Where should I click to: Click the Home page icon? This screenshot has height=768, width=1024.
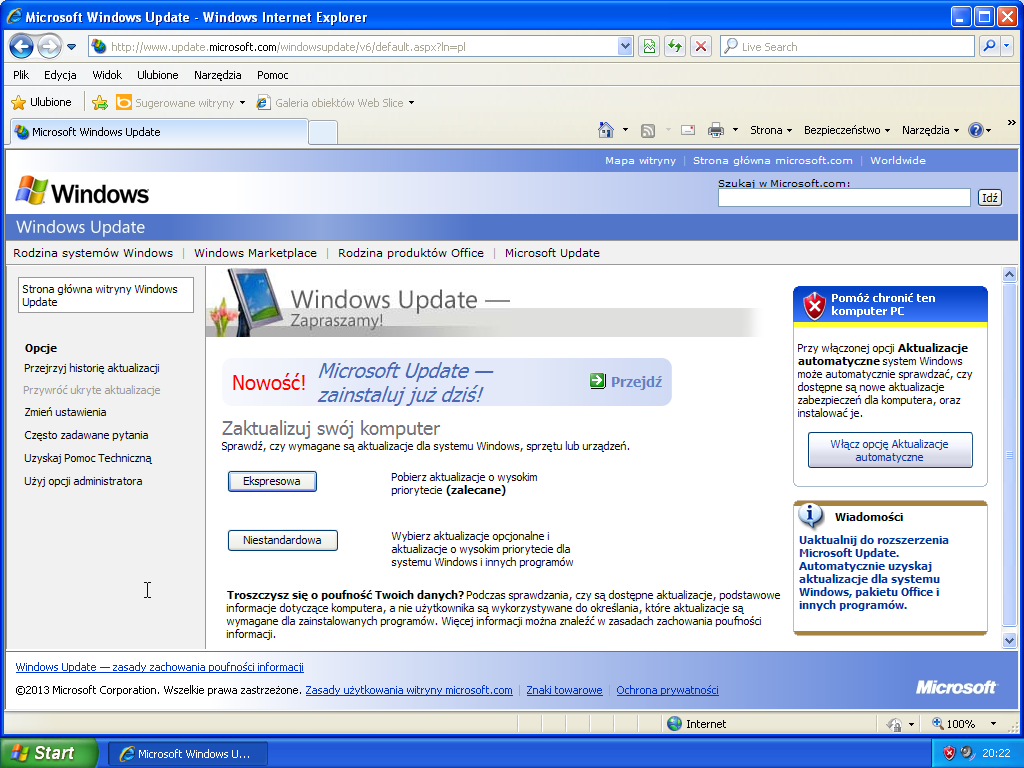pos(606,130)
